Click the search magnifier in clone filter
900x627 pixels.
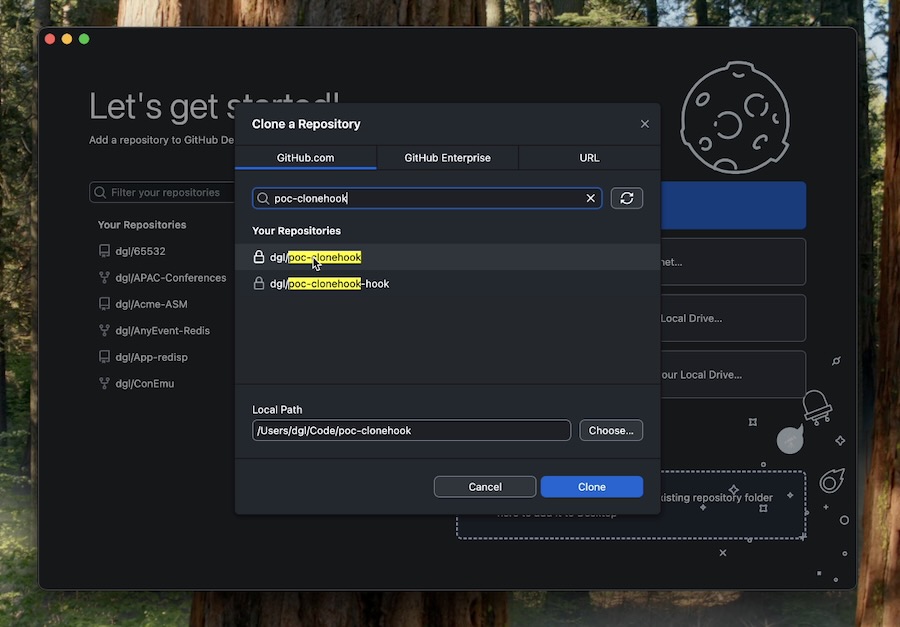pyautogui.click(x=263, y=198)
